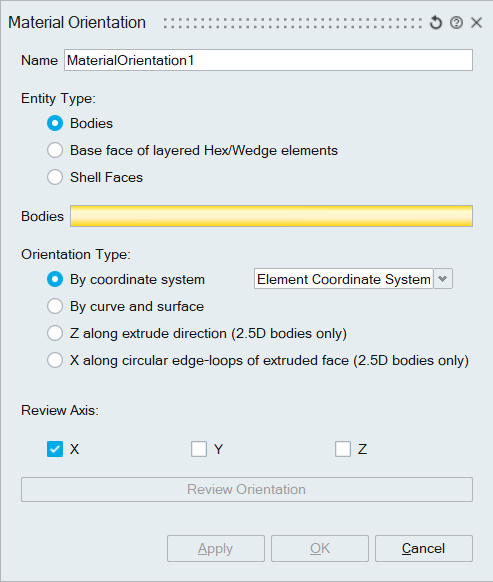The height and width of the screenshot is (582, 493).
Task: Cancel the material orientation dialog
Action: 424,548
